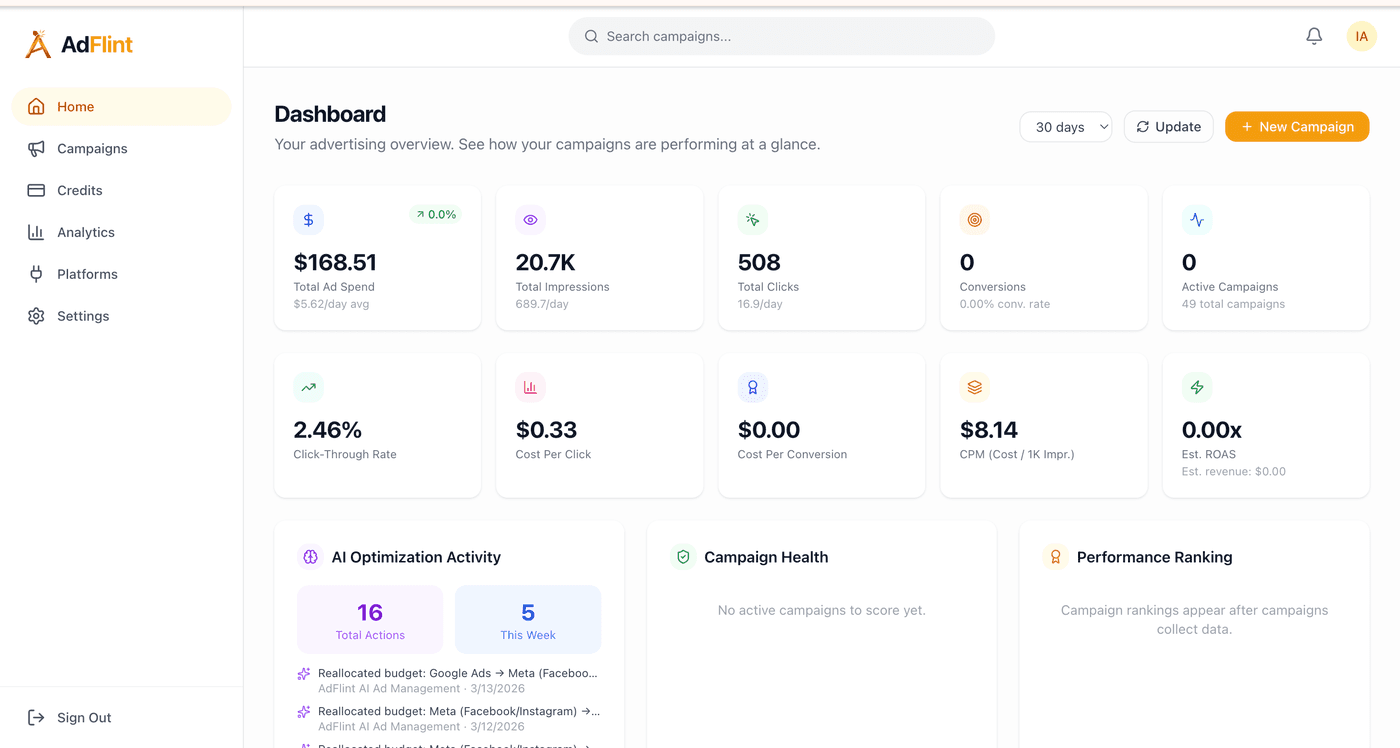Navigate to the Platforms section
The height and width of the screenshot is (748, 1400).
[x=85, y=273]
